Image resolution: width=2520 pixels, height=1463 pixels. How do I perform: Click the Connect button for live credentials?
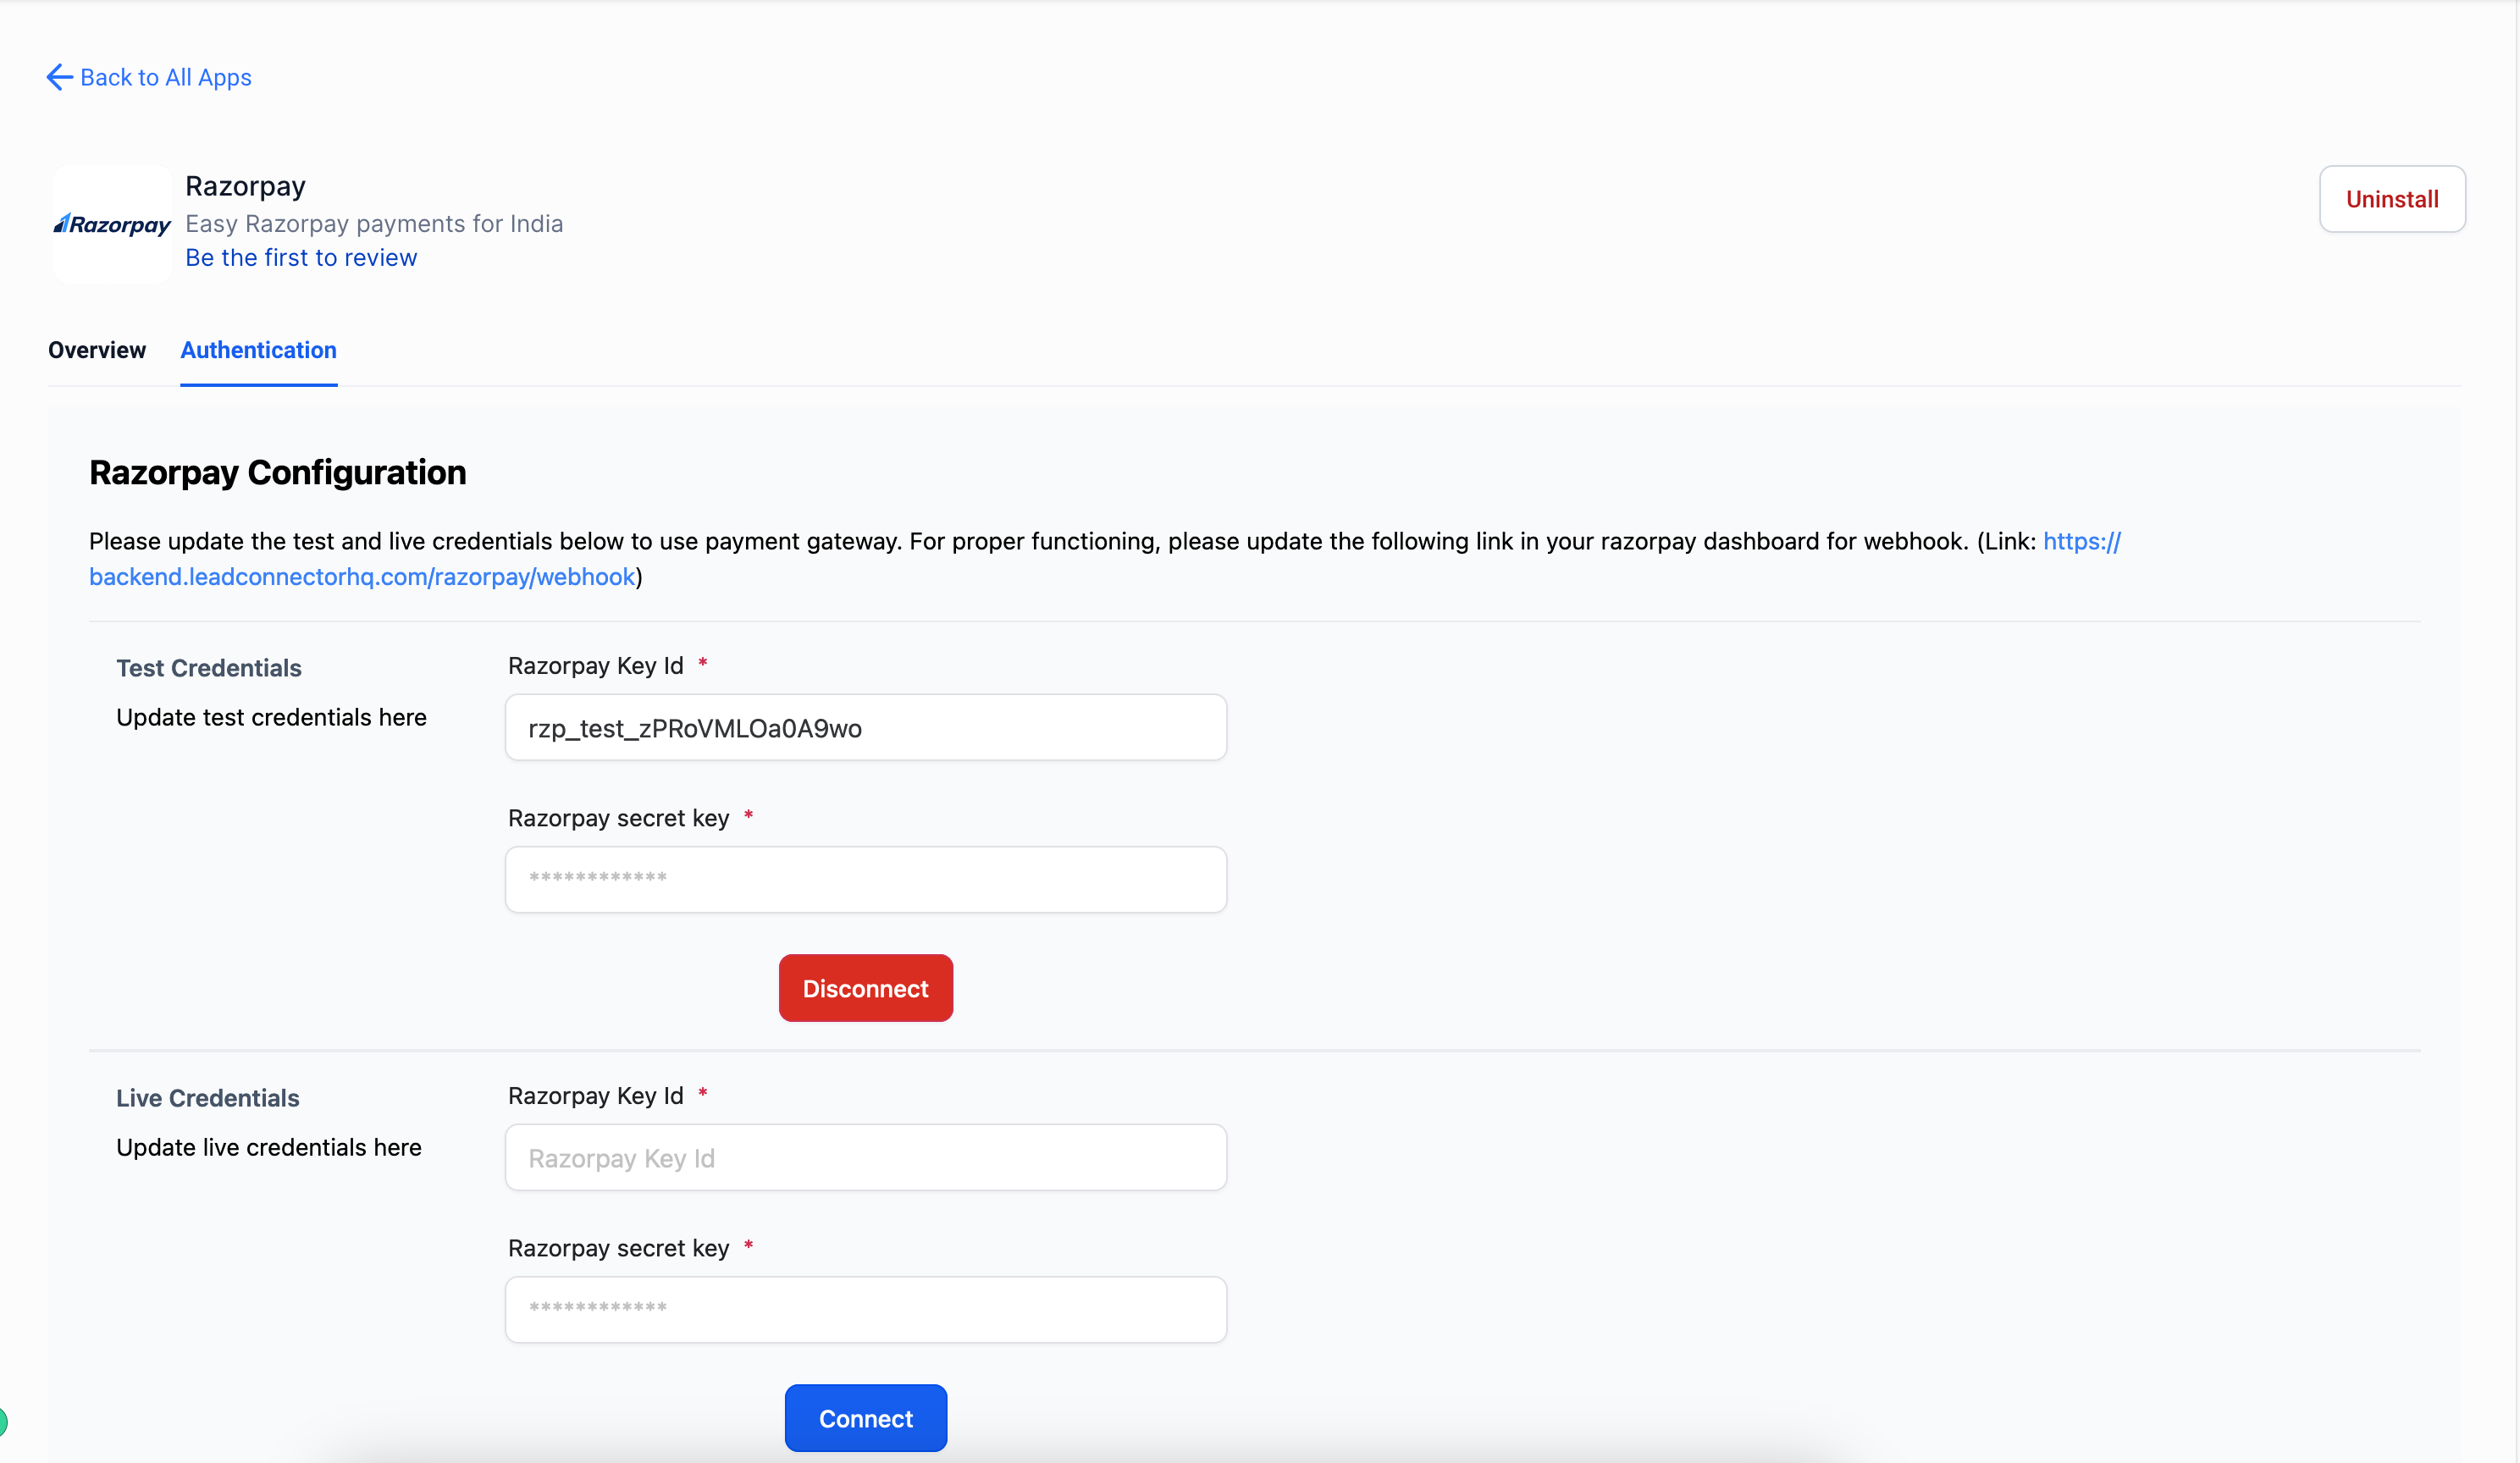coord(865,1418)
